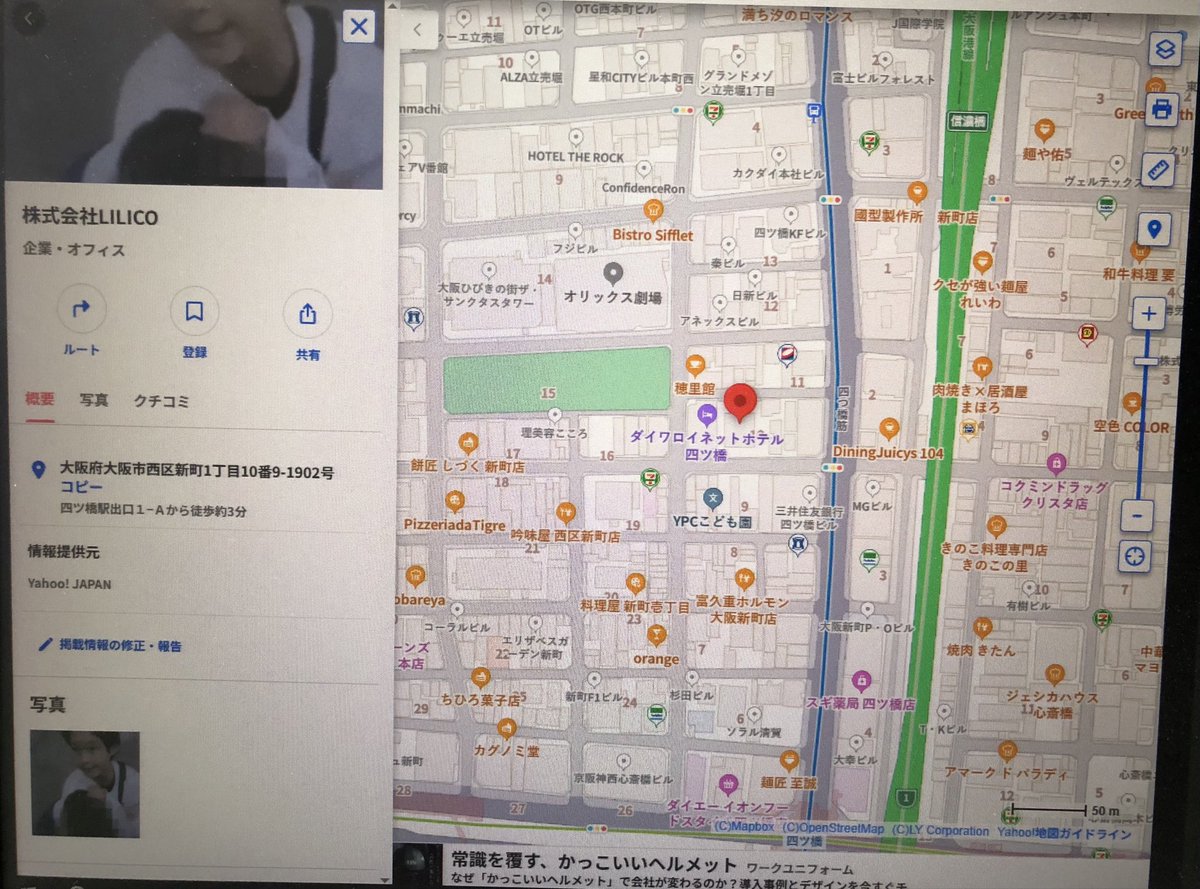Click the コクミンドラッグ shop icon
The width and height of the screenshot is (1200, 889).
(1056, 463)
